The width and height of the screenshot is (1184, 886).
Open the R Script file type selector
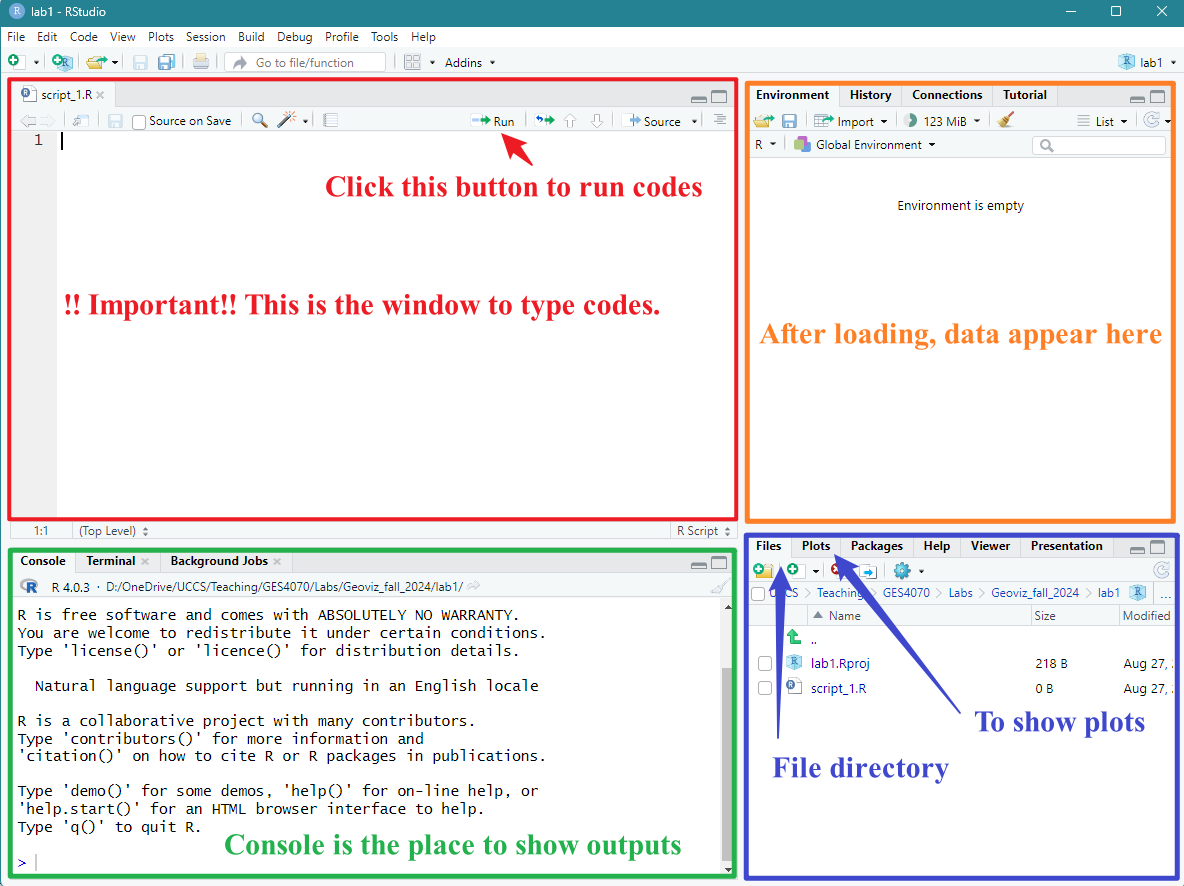pos(703,531)
